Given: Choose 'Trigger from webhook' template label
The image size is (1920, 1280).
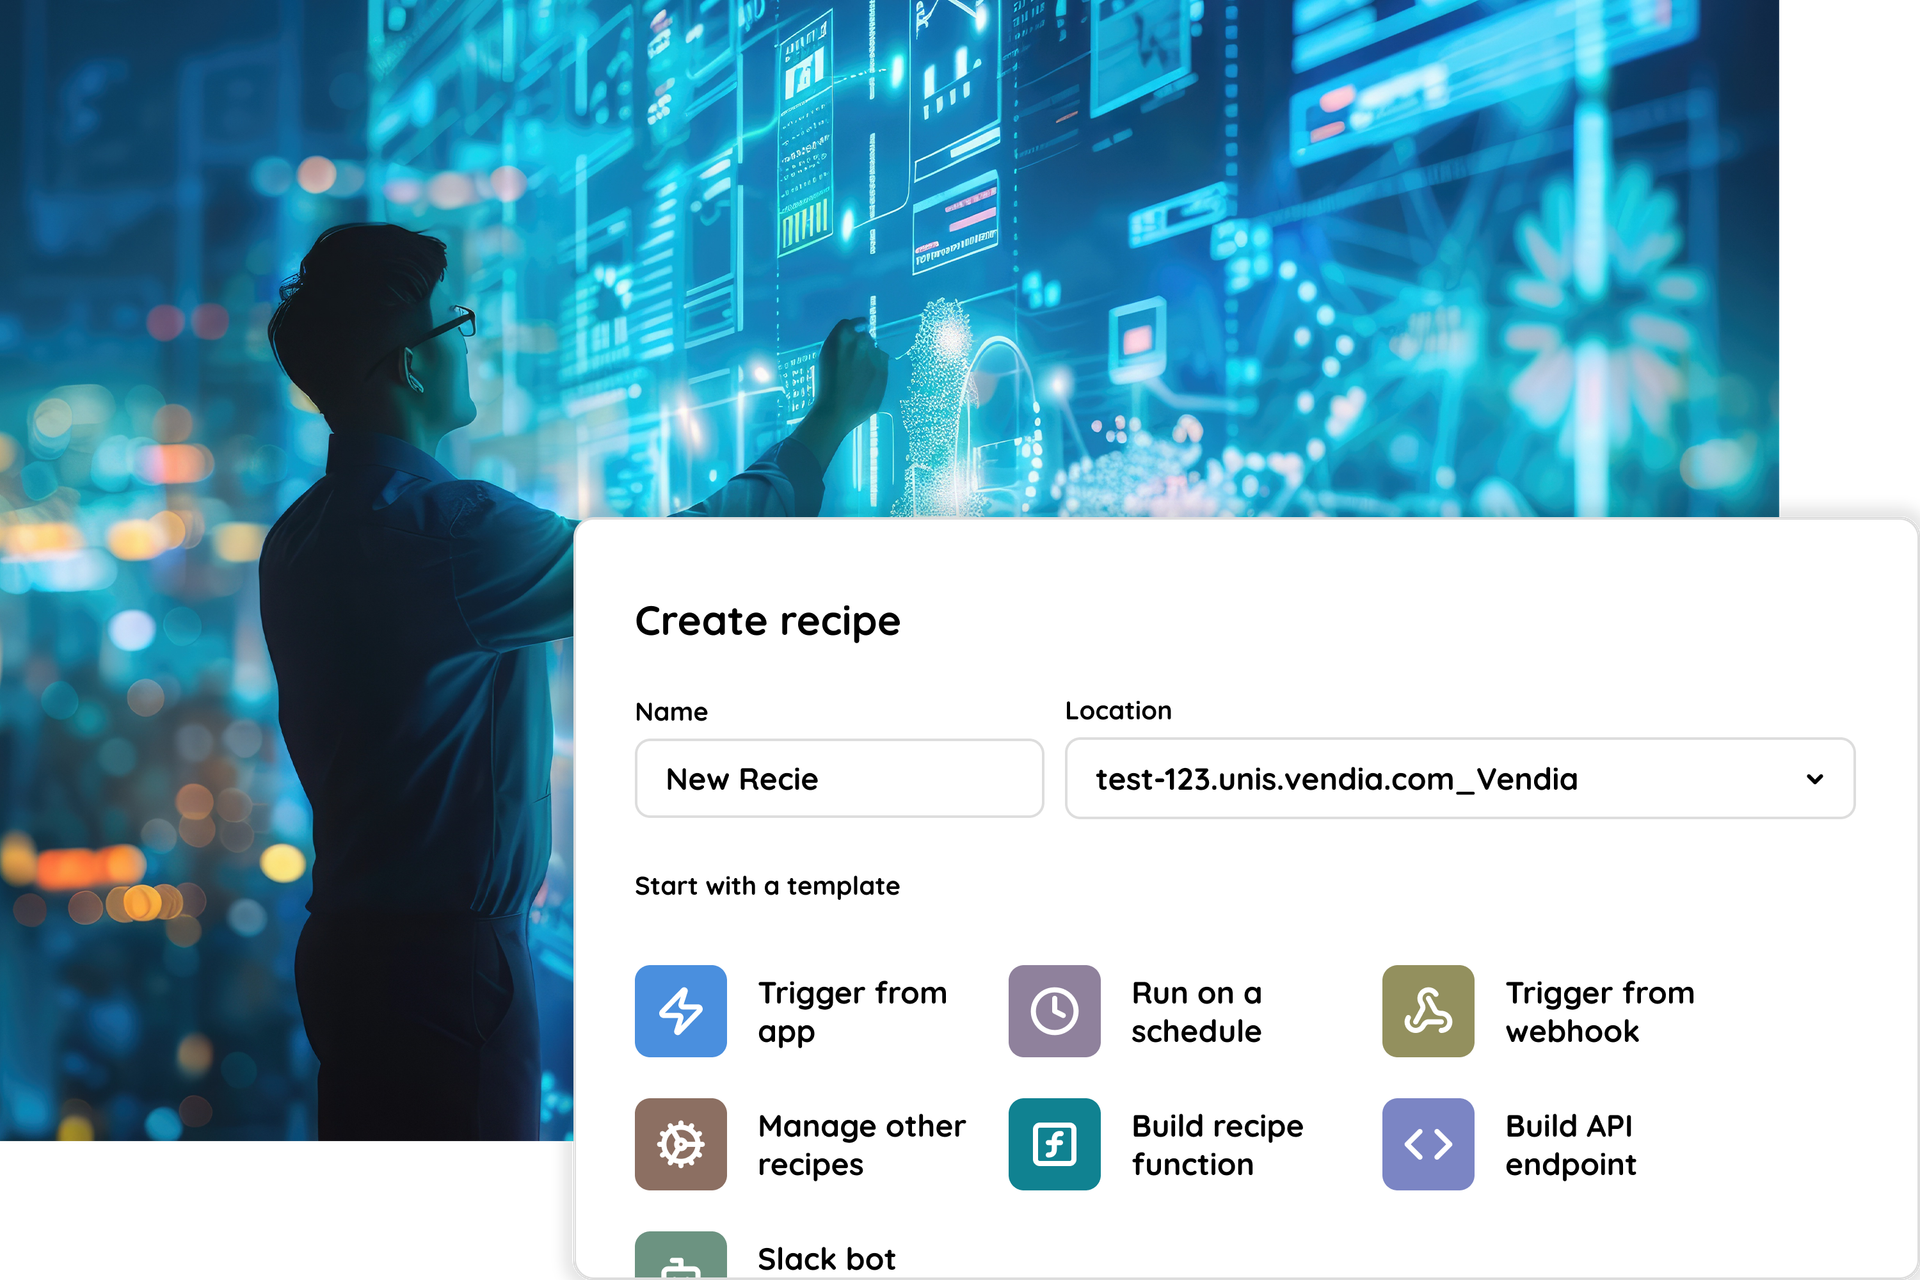Looking at the screenshot, I should tap(1599, 1011).
